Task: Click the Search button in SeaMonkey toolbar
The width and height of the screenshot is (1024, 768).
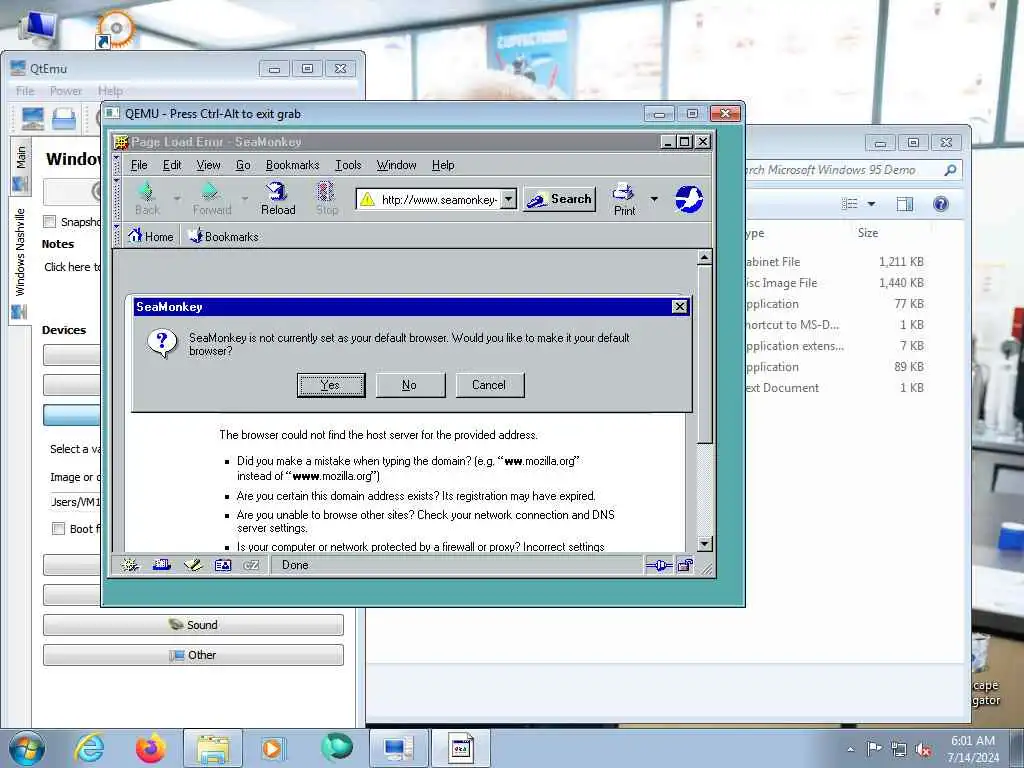Action: click(559, 199)
